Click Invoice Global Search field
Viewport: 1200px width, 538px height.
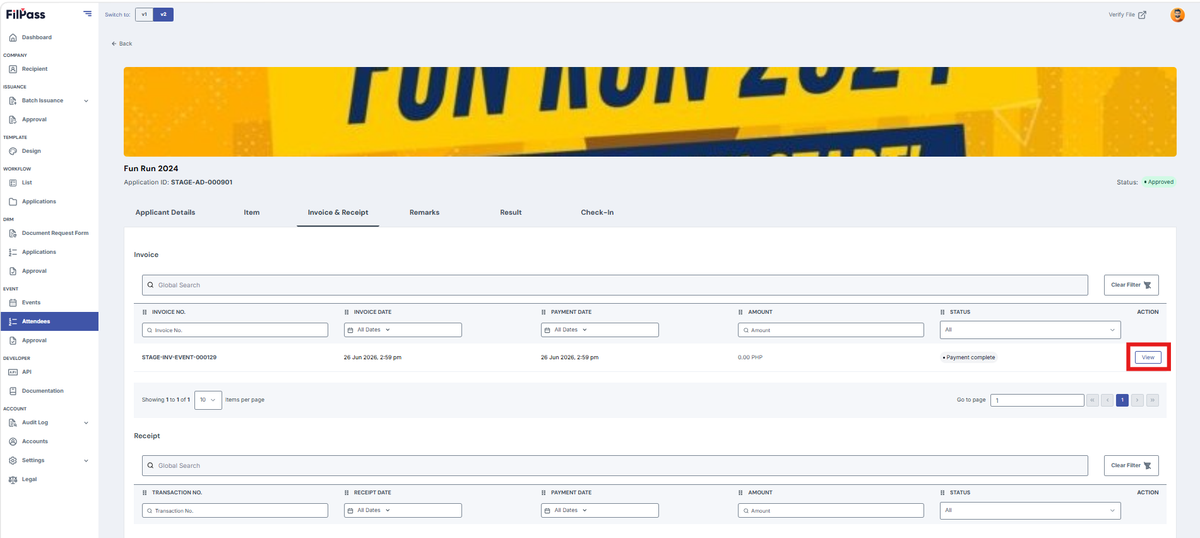click(x=615, y=285)
